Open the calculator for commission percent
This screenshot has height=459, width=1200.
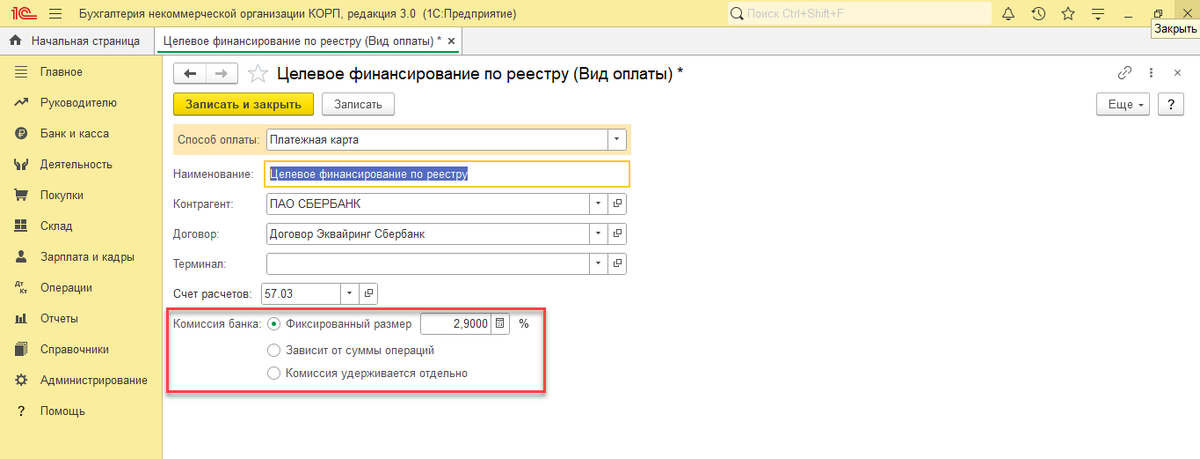[x=501, y=324]
